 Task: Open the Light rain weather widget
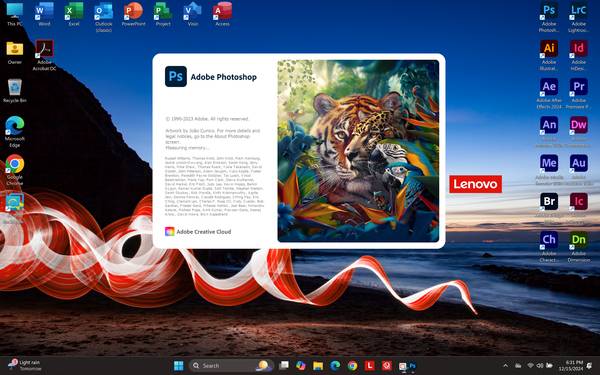tap(25, 365)
